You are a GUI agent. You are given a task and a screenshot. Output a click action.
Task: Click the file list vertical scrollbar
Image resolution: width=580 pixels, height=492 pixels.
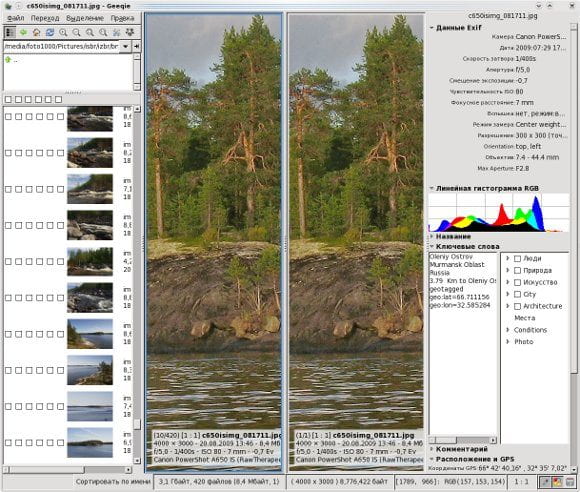tap(137, 284)
